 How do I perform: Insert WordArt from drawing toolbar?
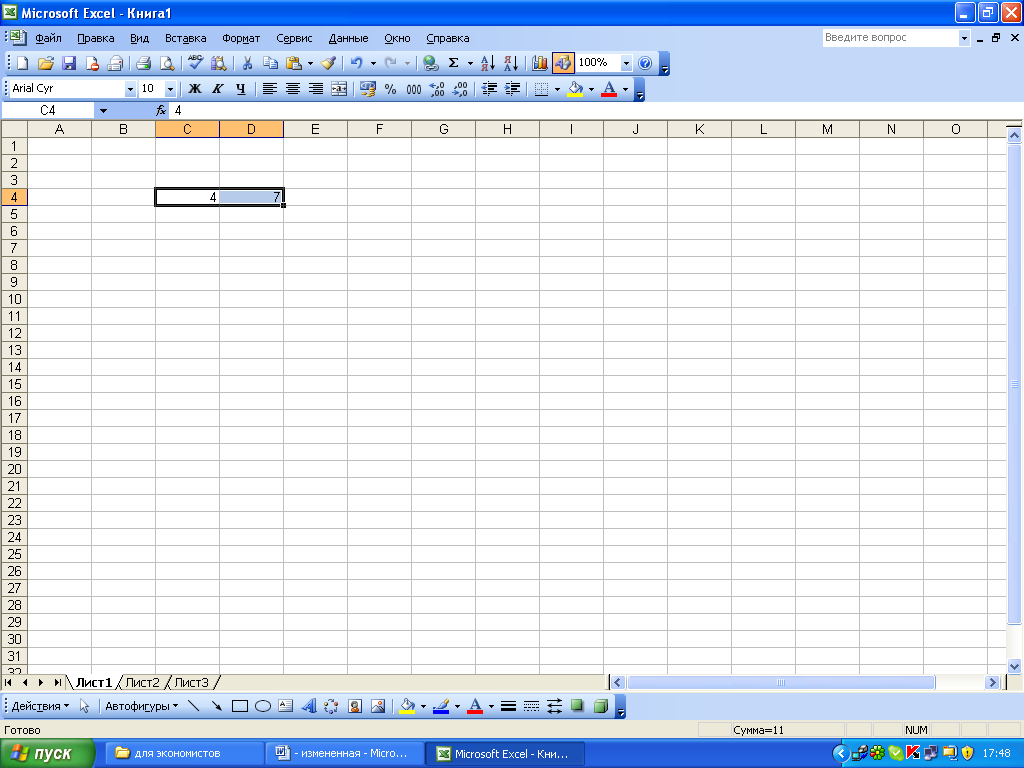tap(309, 706)
